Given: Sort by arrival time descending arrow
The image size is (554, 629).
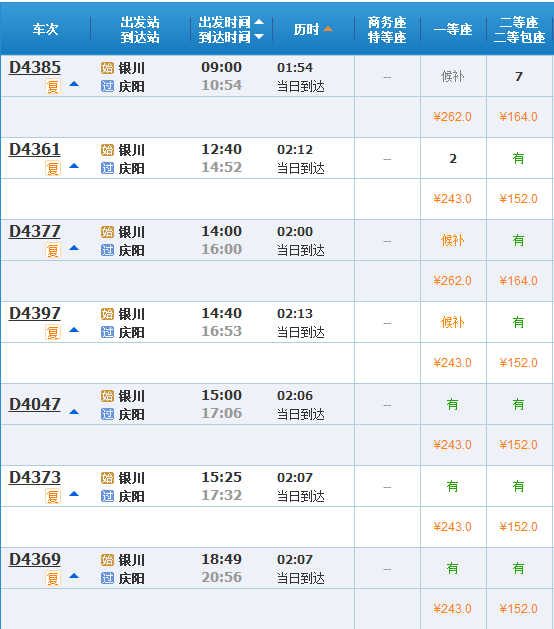Looking at the screenshot, I should [x=259, y=37].
